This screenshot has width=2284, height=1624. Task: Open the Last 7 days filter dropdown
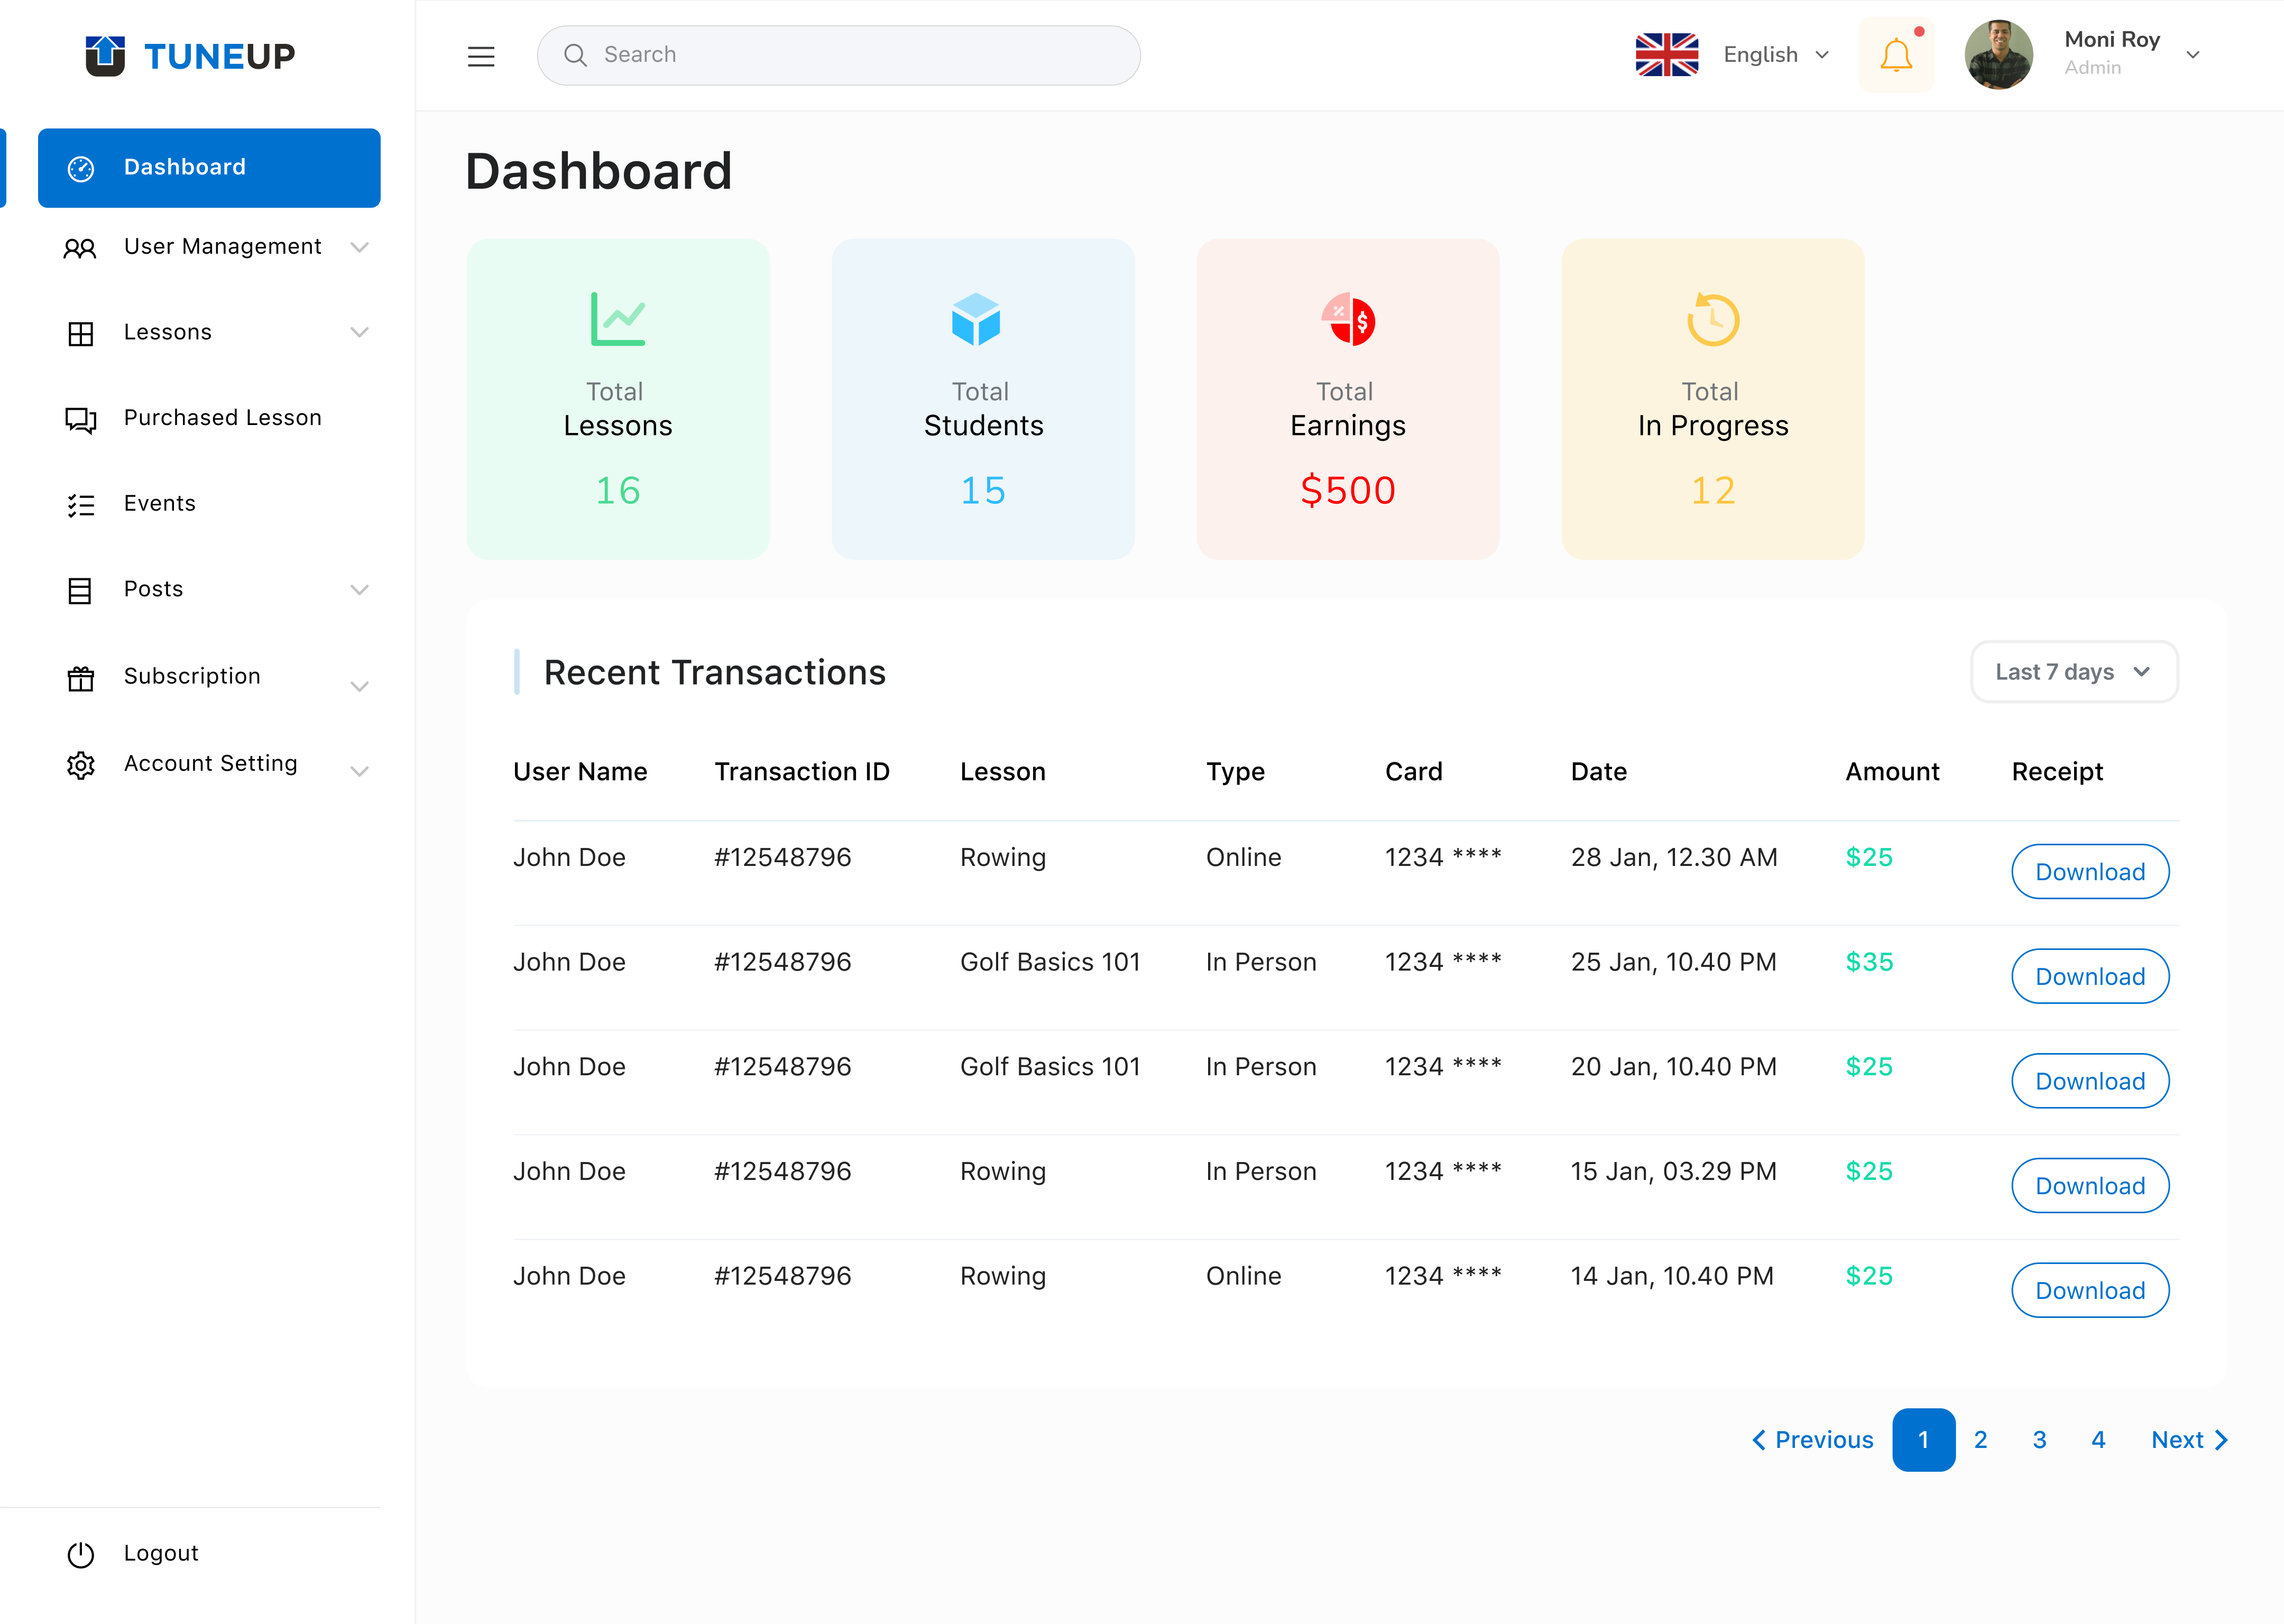pos(2073,671)
